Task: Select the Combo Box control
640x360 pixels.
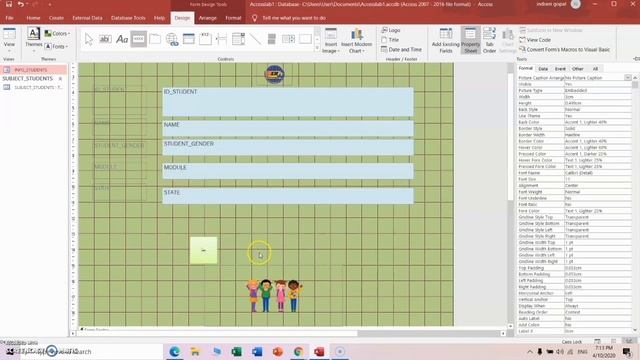Action: [238, 39]
